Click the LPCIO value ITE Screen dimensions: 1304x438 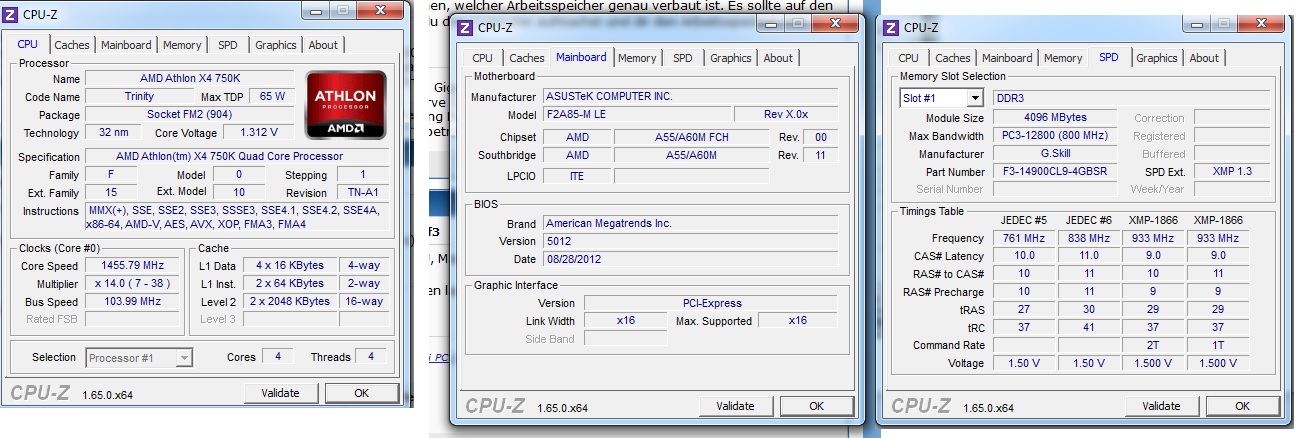(x=577, y=175)
